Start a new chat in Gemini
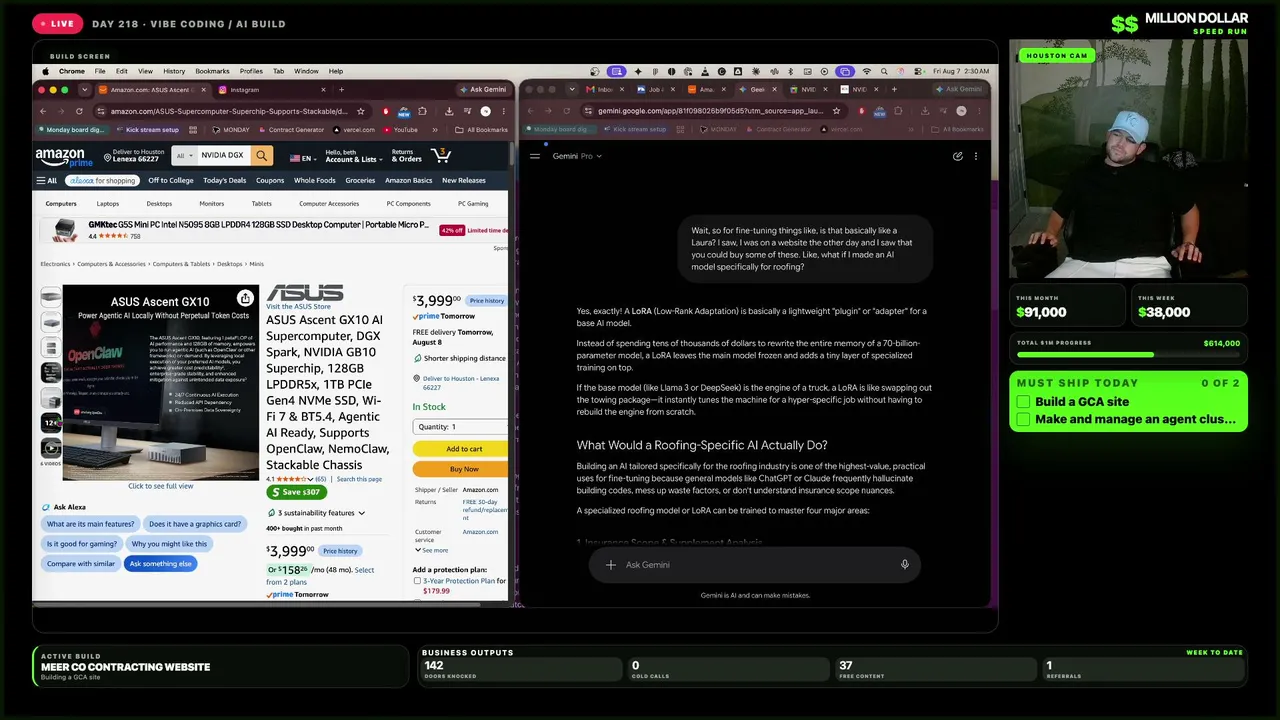Viewport: 1280px width, 720px height. 958,156
